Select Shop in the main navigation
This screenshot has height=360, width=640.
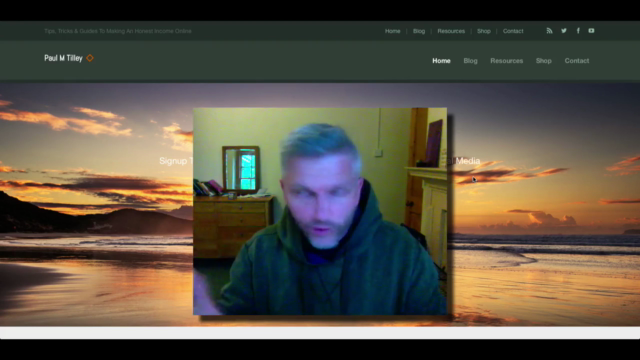[x=544, y=61]
